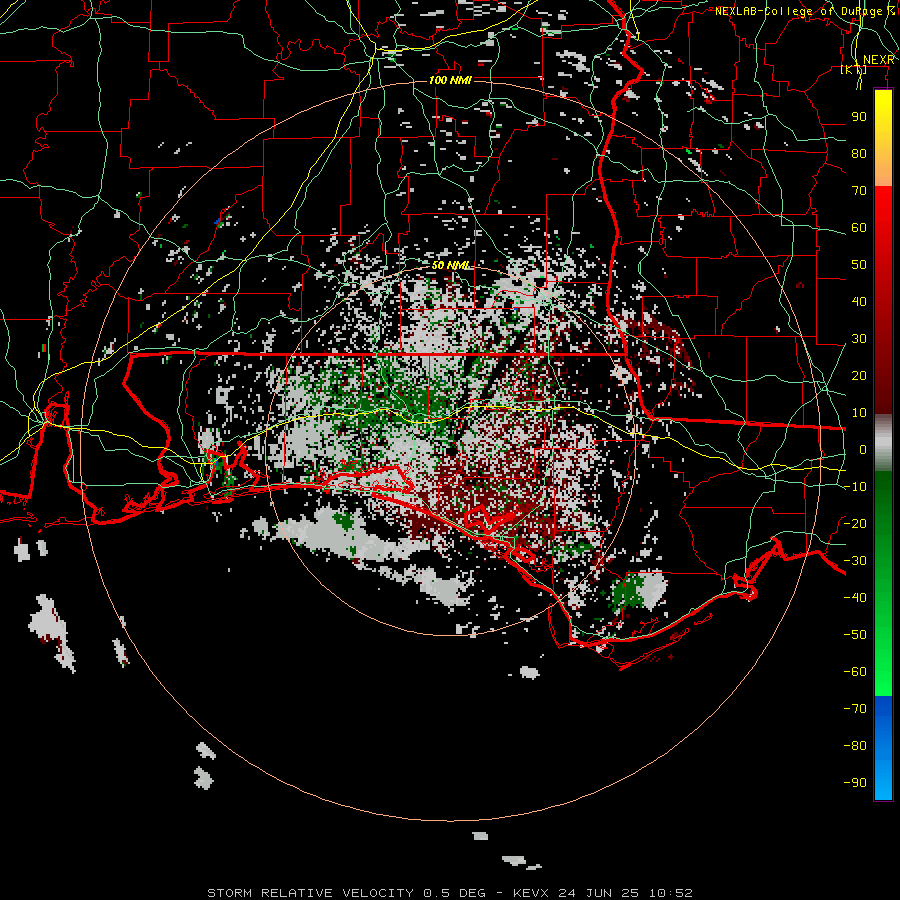Click the positive 30 scale value
The width and height of the screenshot is (900, 900).
tap(859, 339)
